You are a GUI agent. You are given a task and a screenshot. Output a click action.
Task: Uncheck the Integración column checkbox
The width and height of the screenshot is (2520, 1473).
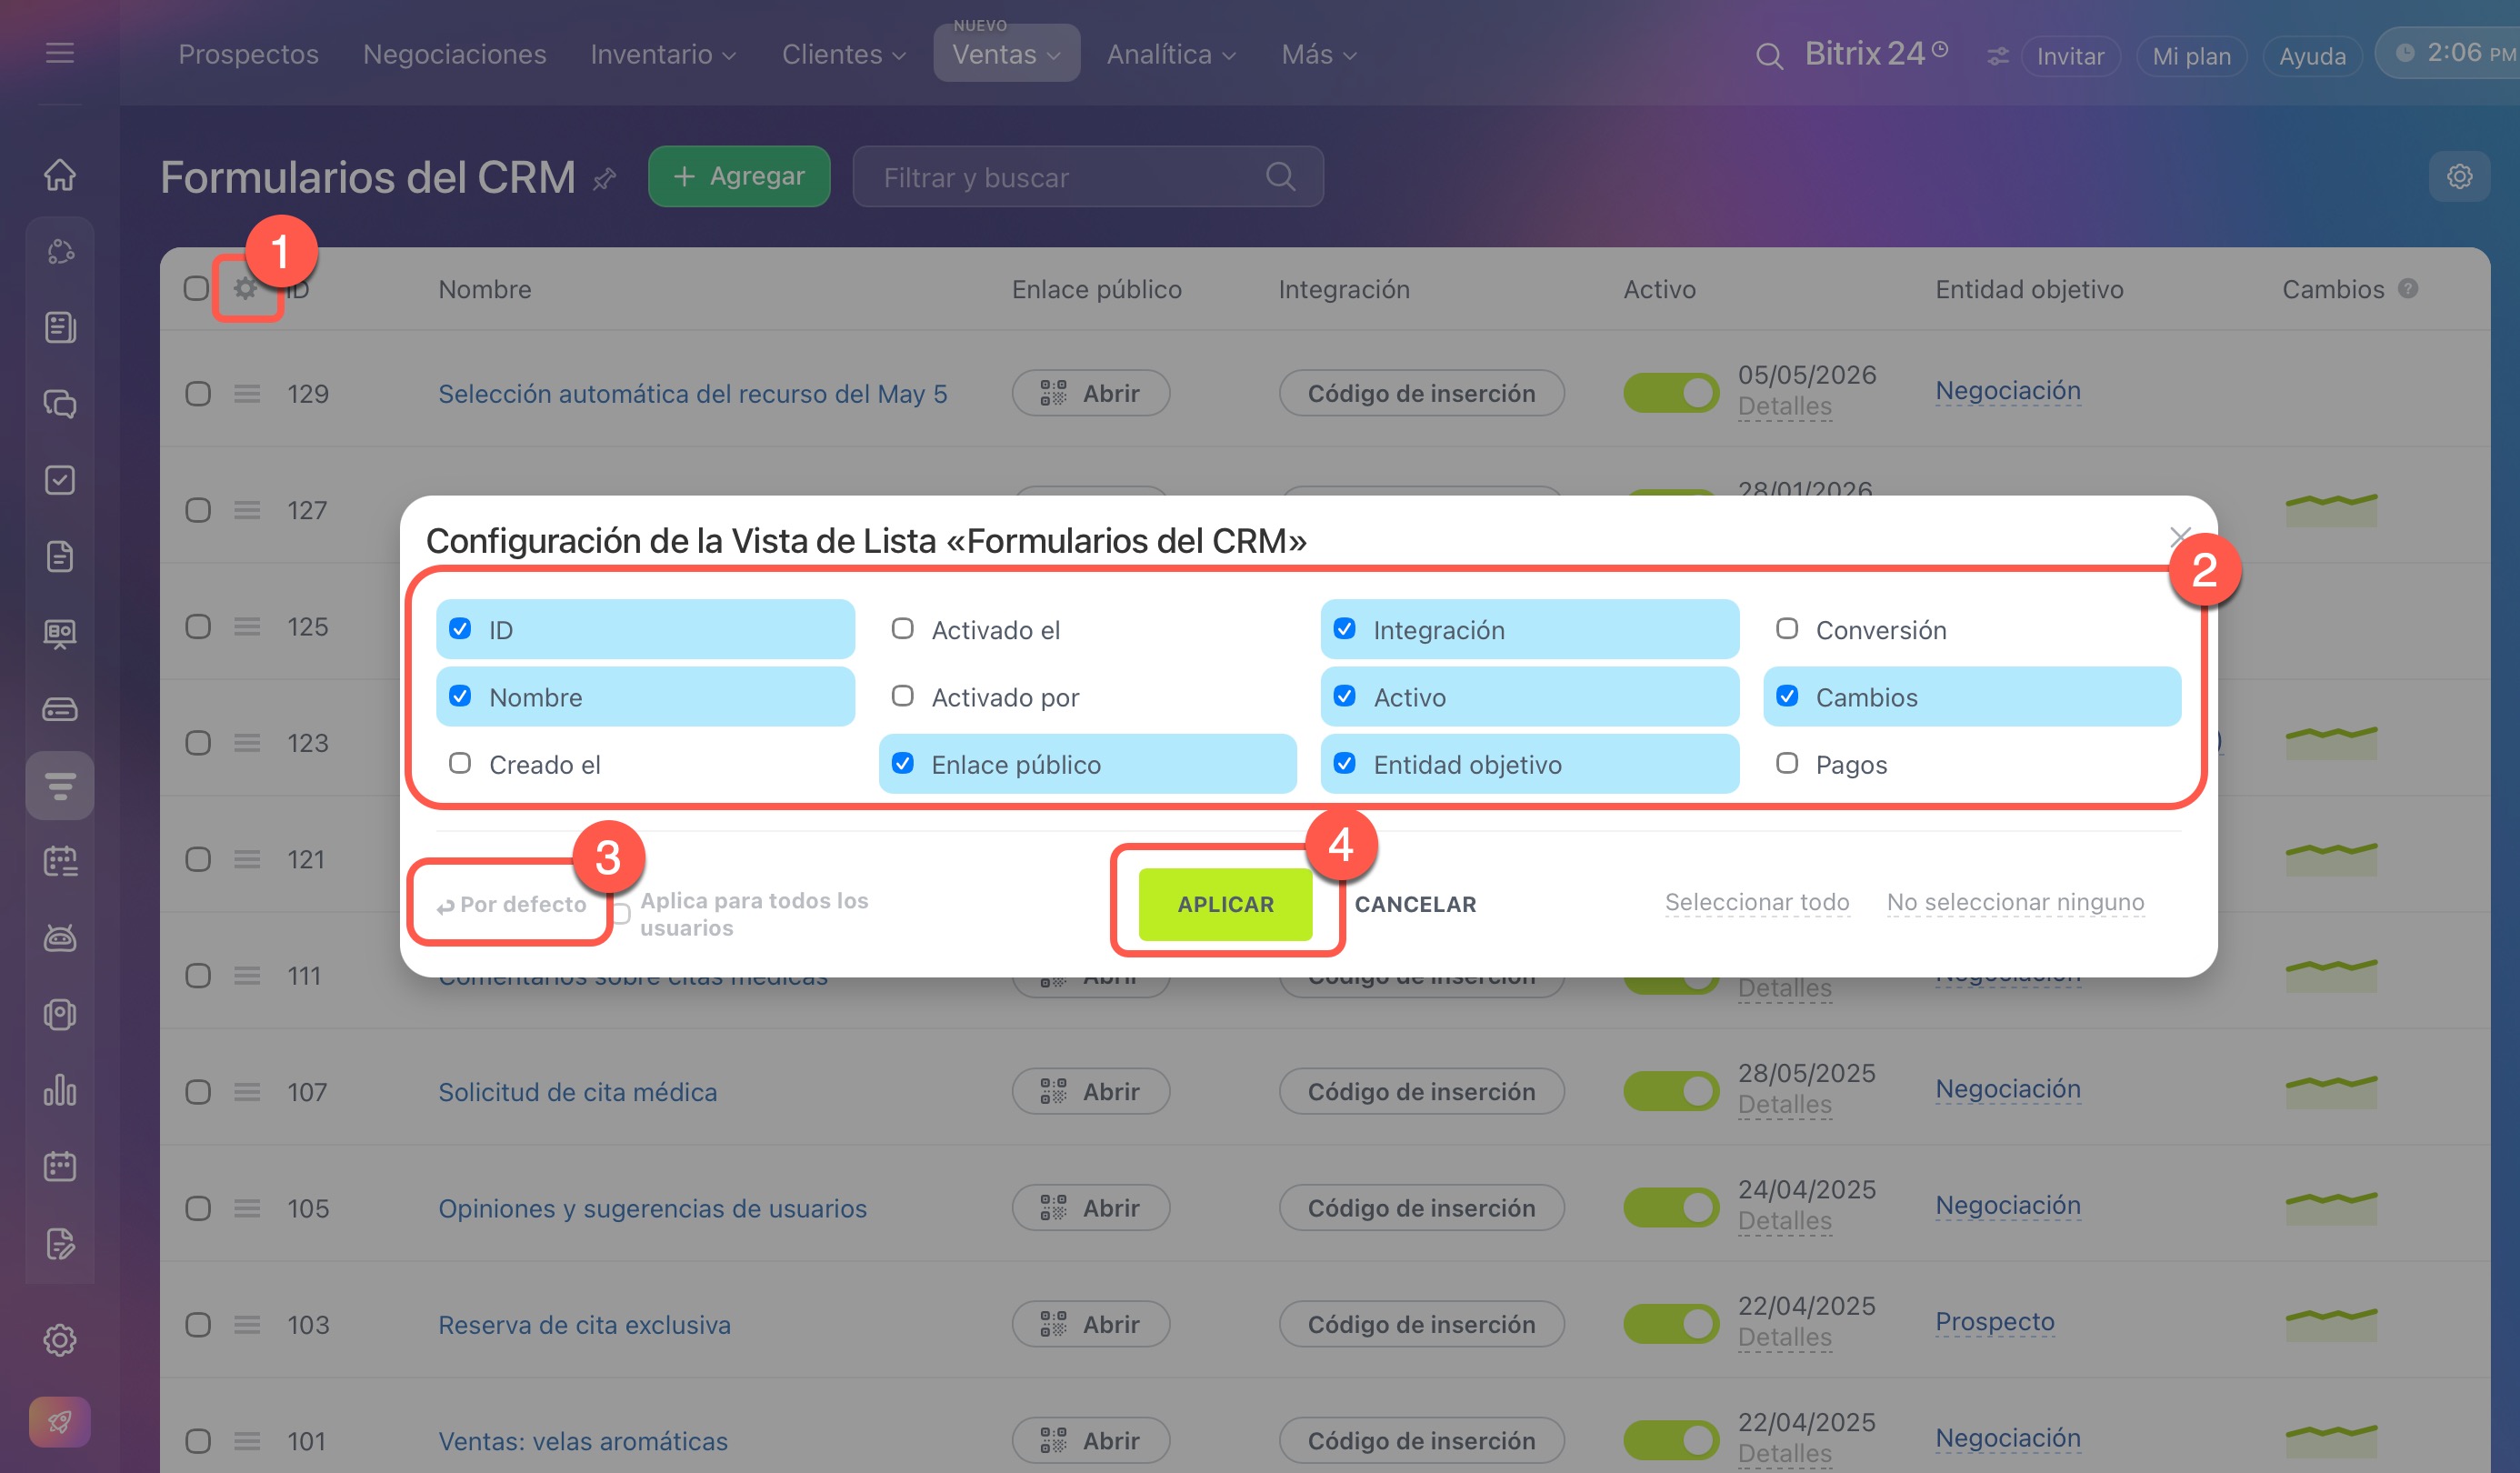(x=1345, y=629)
